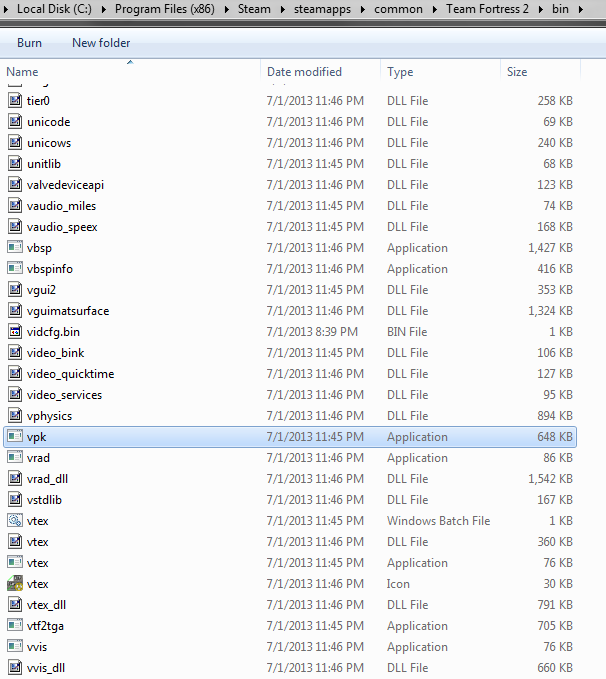Go to Team Fortress 2 breadcrumb
Image resolution: width=606 pixels, height=679 pixels.
(487, 9)
